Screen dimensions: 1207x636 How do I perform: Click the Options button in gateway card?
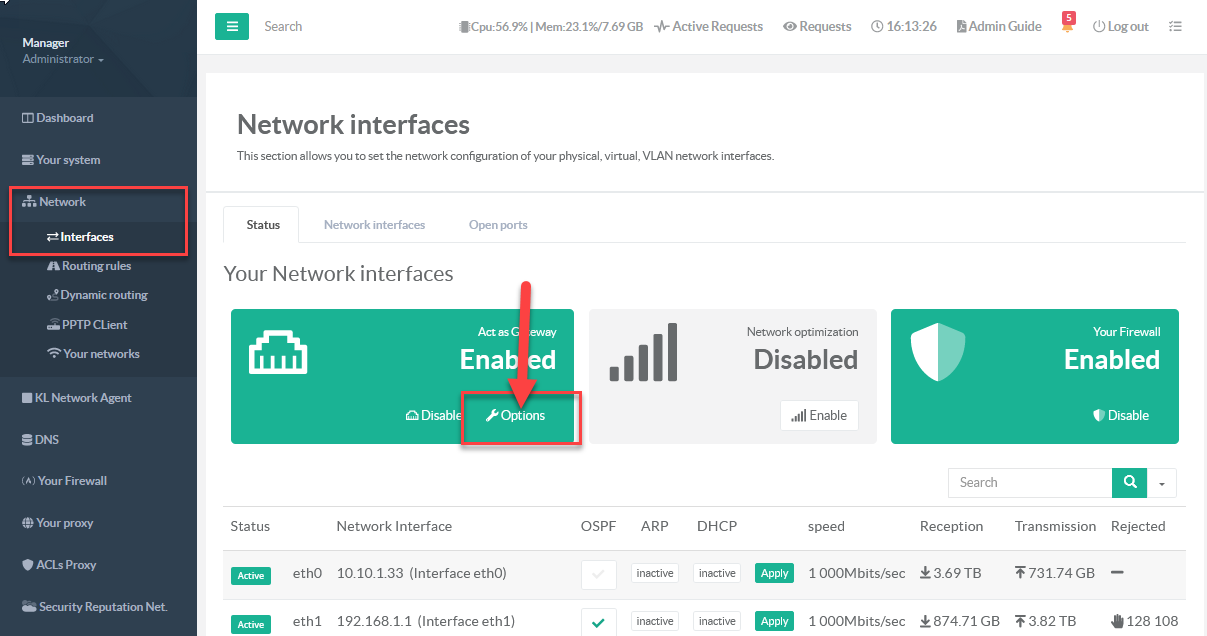click(516, 415)
